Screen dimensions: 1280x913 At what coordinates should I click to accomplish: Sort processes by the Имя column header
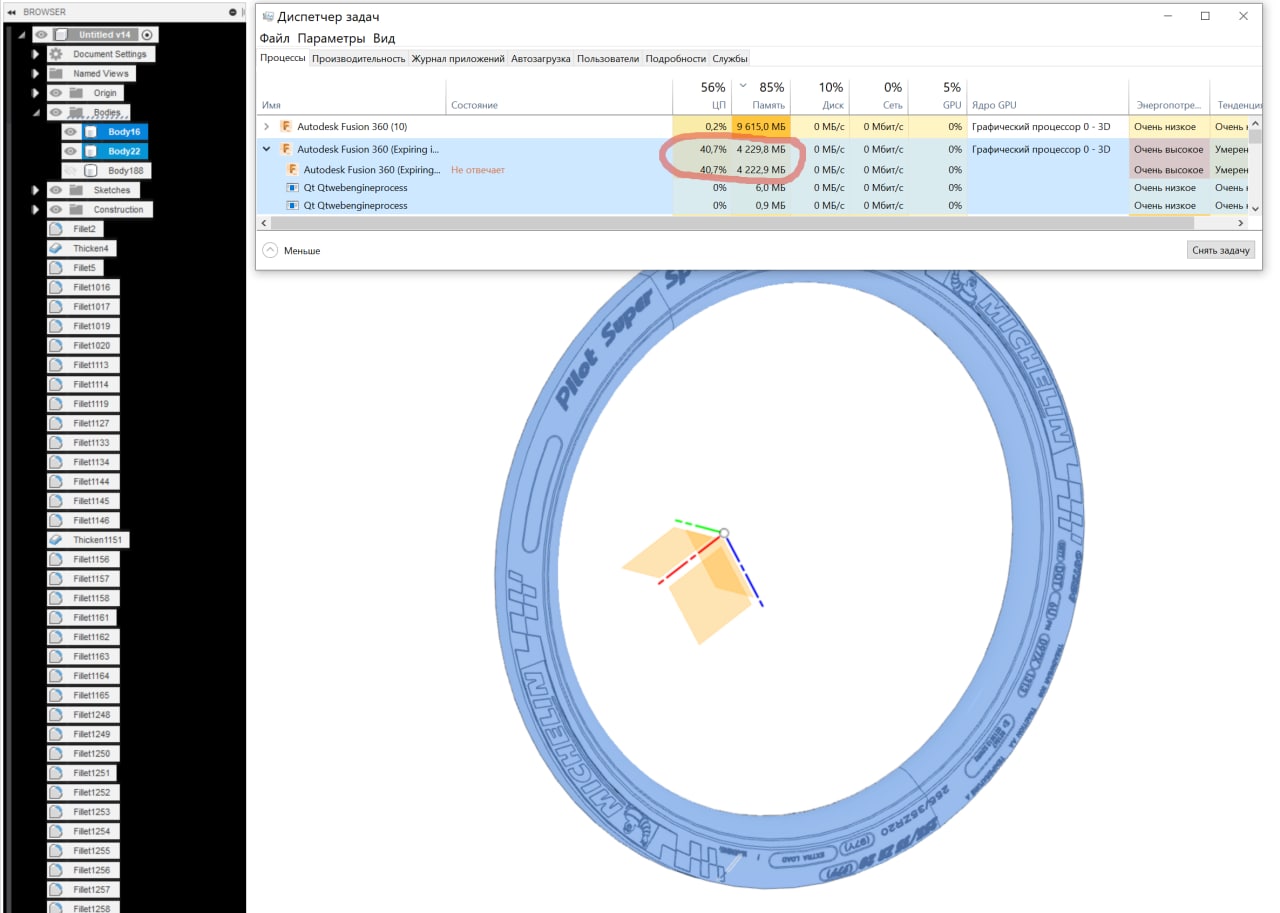[351, 96]
